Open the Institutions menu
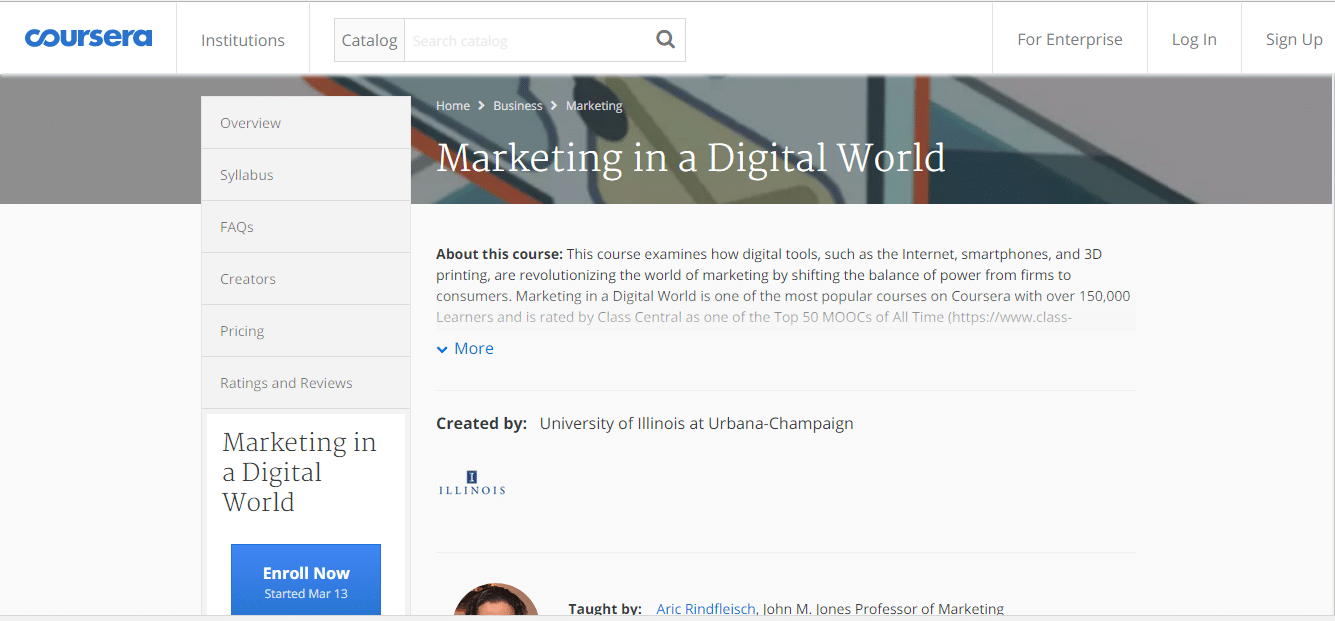The height and width of the screenshot is (621, 1335). coord(243,40)
